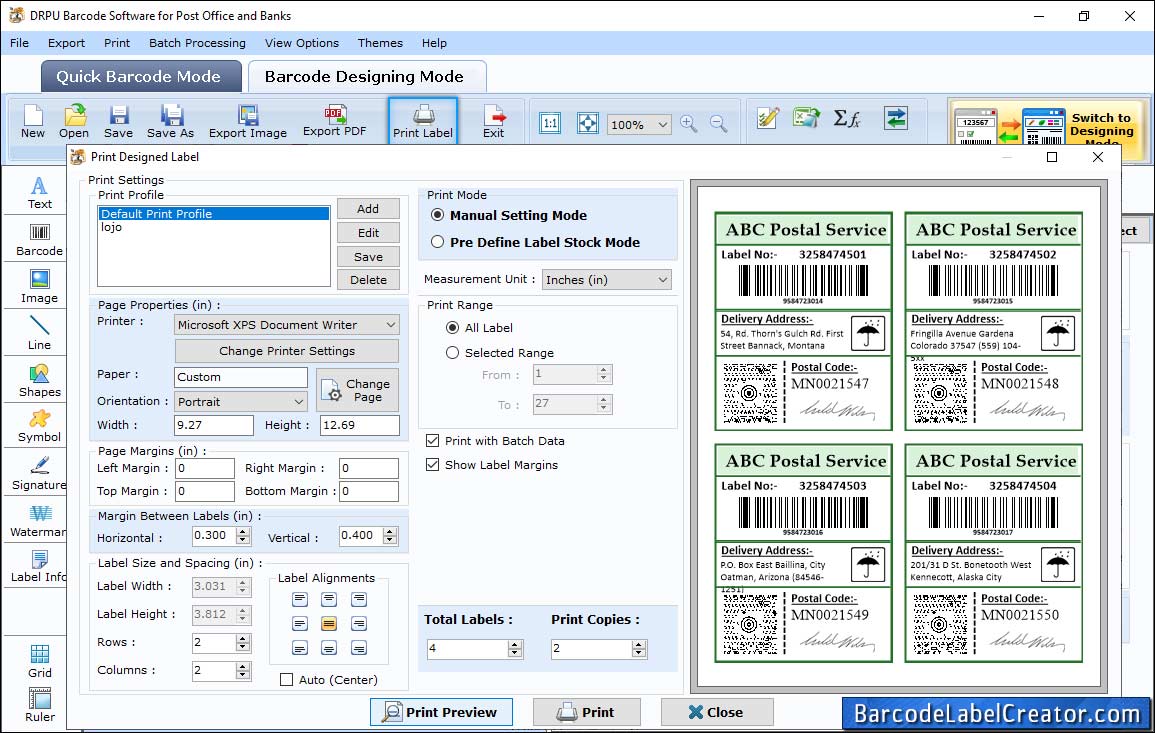Click the Add print profile button

click(368, 208)
